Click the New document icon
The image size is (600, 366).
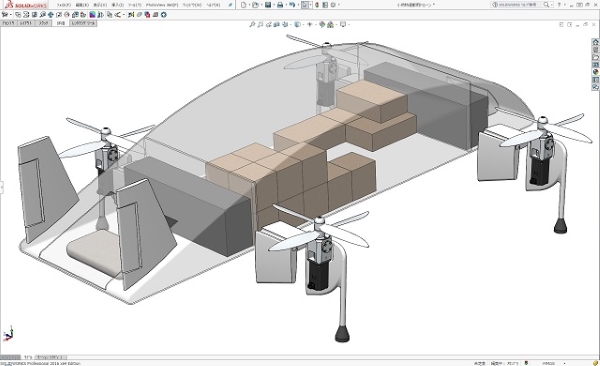point(243,5)
